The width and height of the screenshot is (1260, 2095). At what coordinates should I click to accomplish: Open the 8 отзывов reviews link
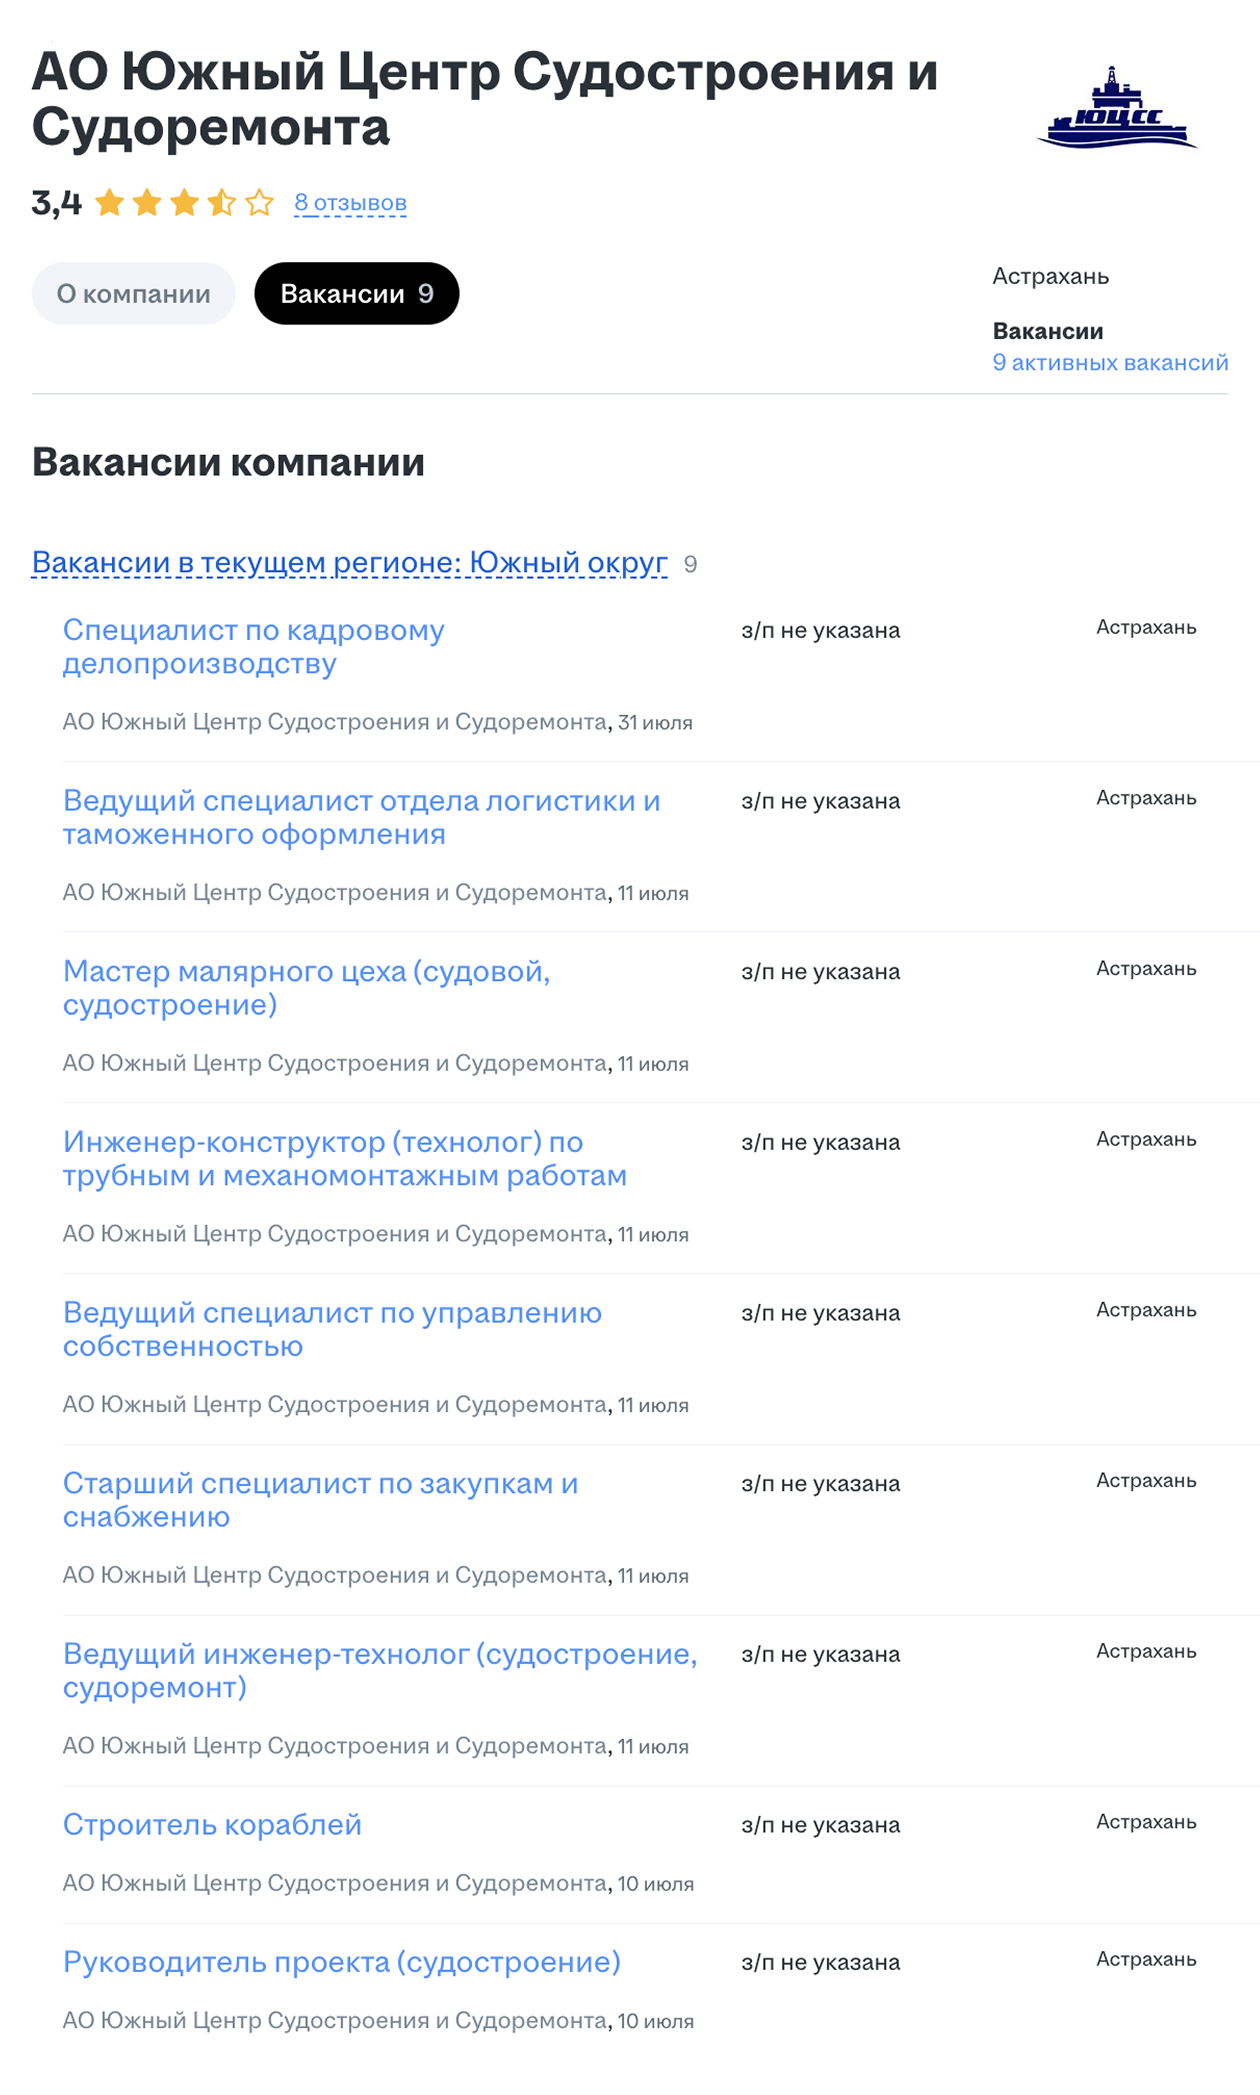pyautogui.click(x=348, y=202)
